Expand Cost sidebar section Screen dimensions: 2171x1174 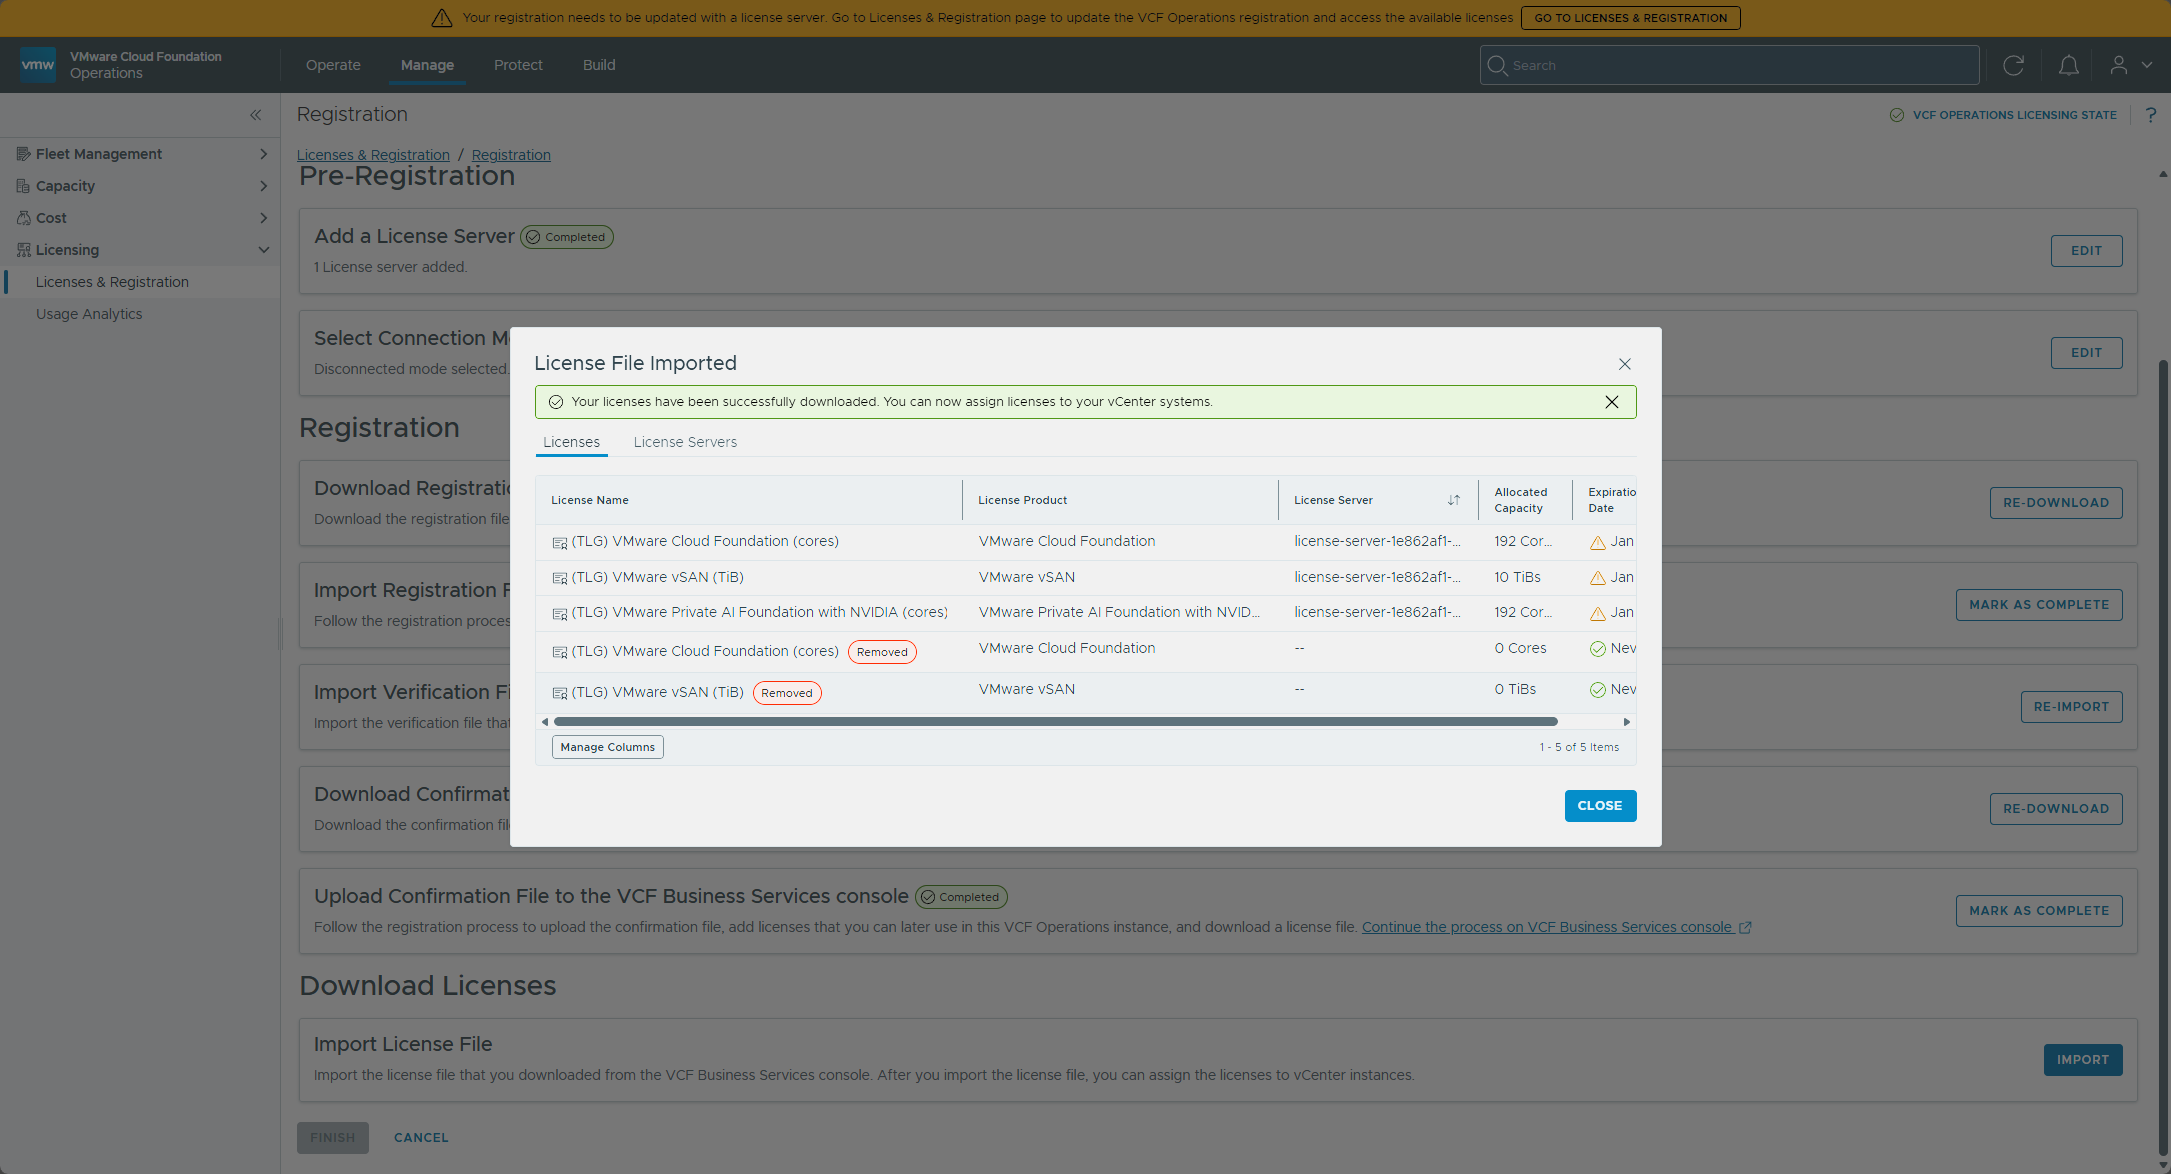coord(140,218)
